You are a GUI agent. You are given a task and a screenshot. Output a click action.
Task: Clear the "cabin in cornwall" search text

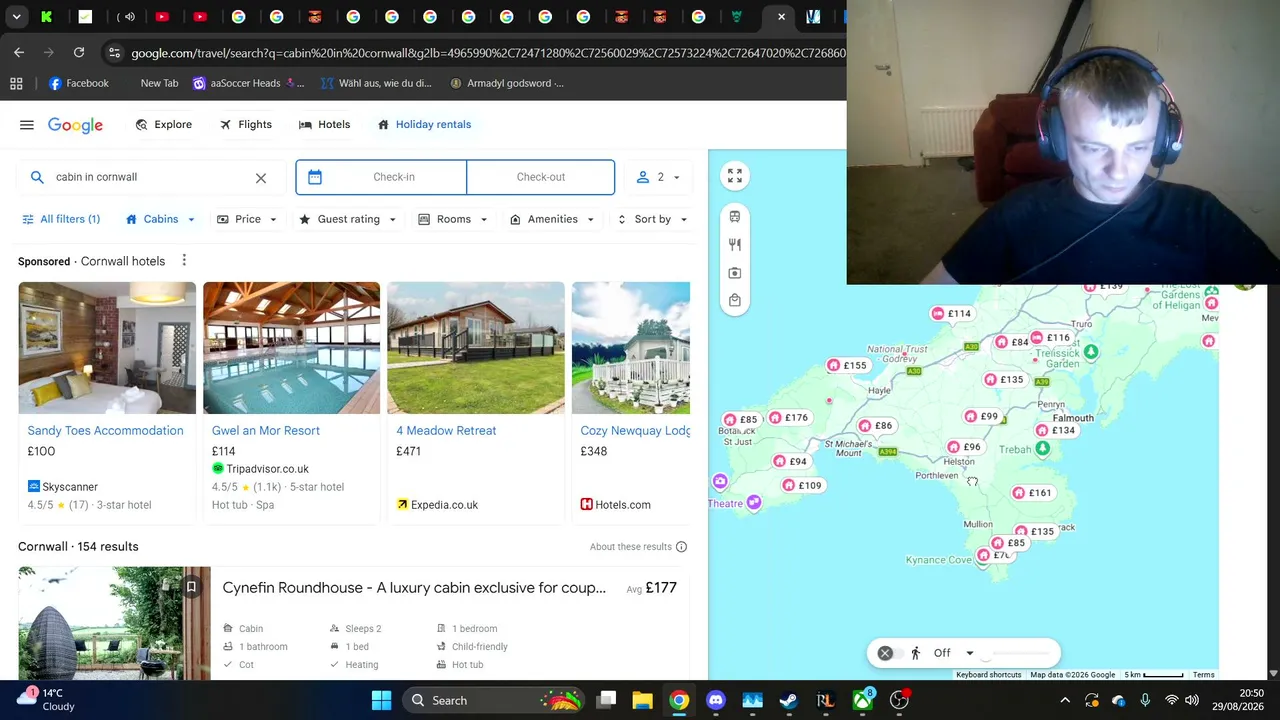pyautogui.click(x=261, y=178)
